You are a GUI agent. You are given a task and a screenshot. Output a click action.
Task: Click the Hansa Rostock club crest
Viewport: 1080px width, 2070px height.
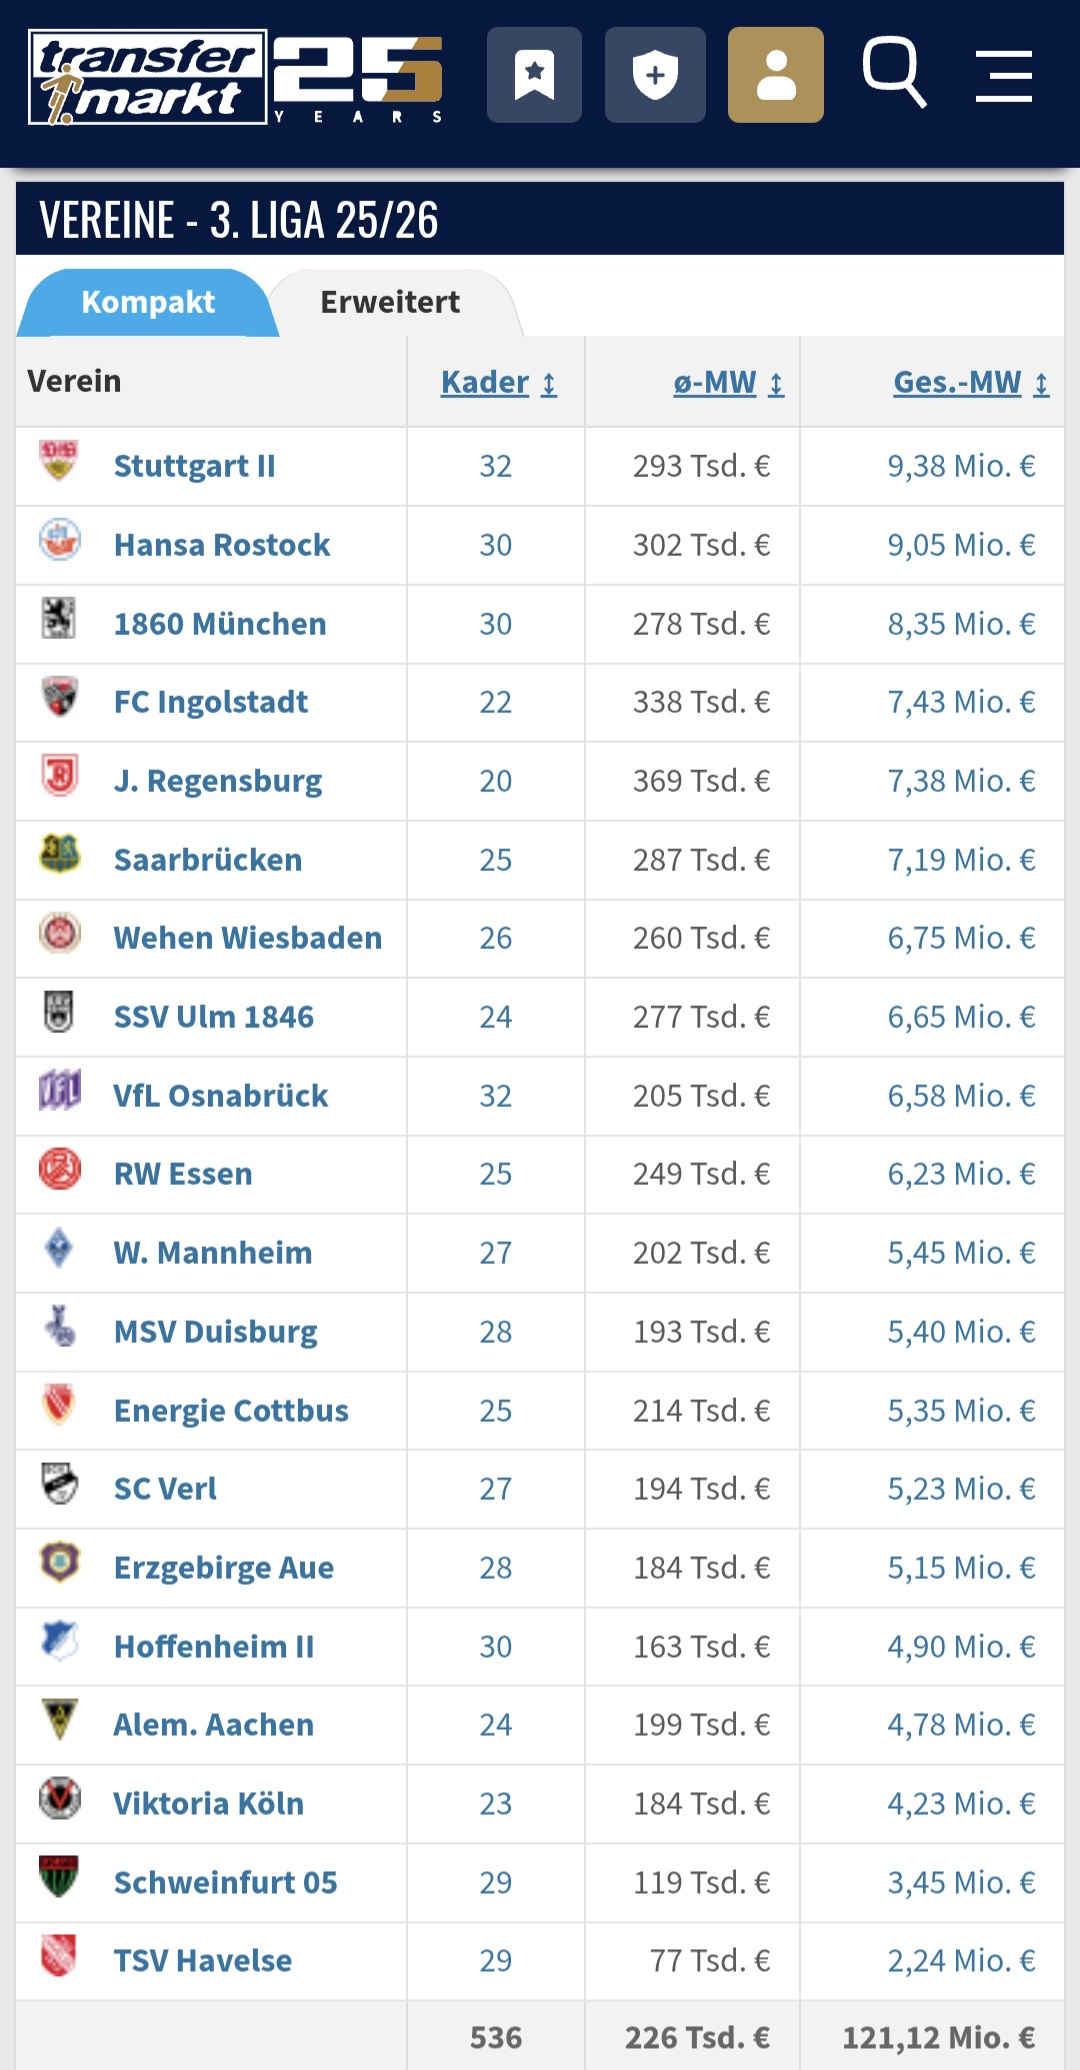point(59,540)
